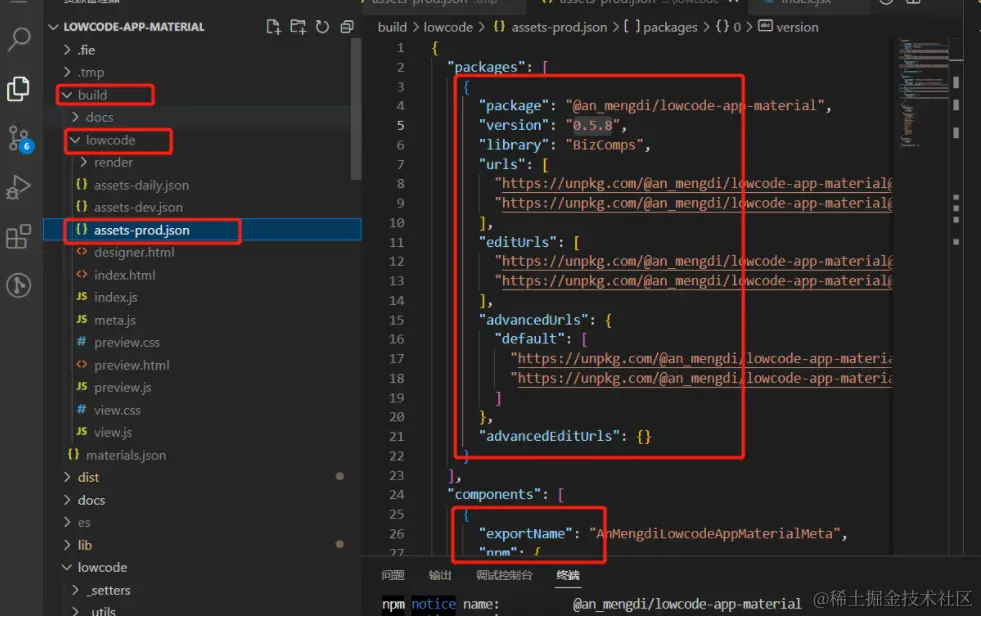Click the "exportName" key on line 26
Image resolution: width=981 pixels, height=617 pixels.
coord(526,534)
